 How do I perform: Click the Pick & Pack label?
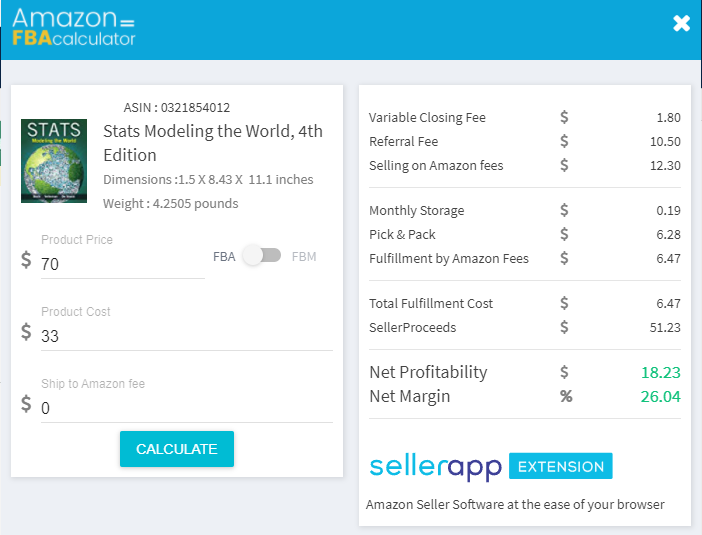click(402, 235)
